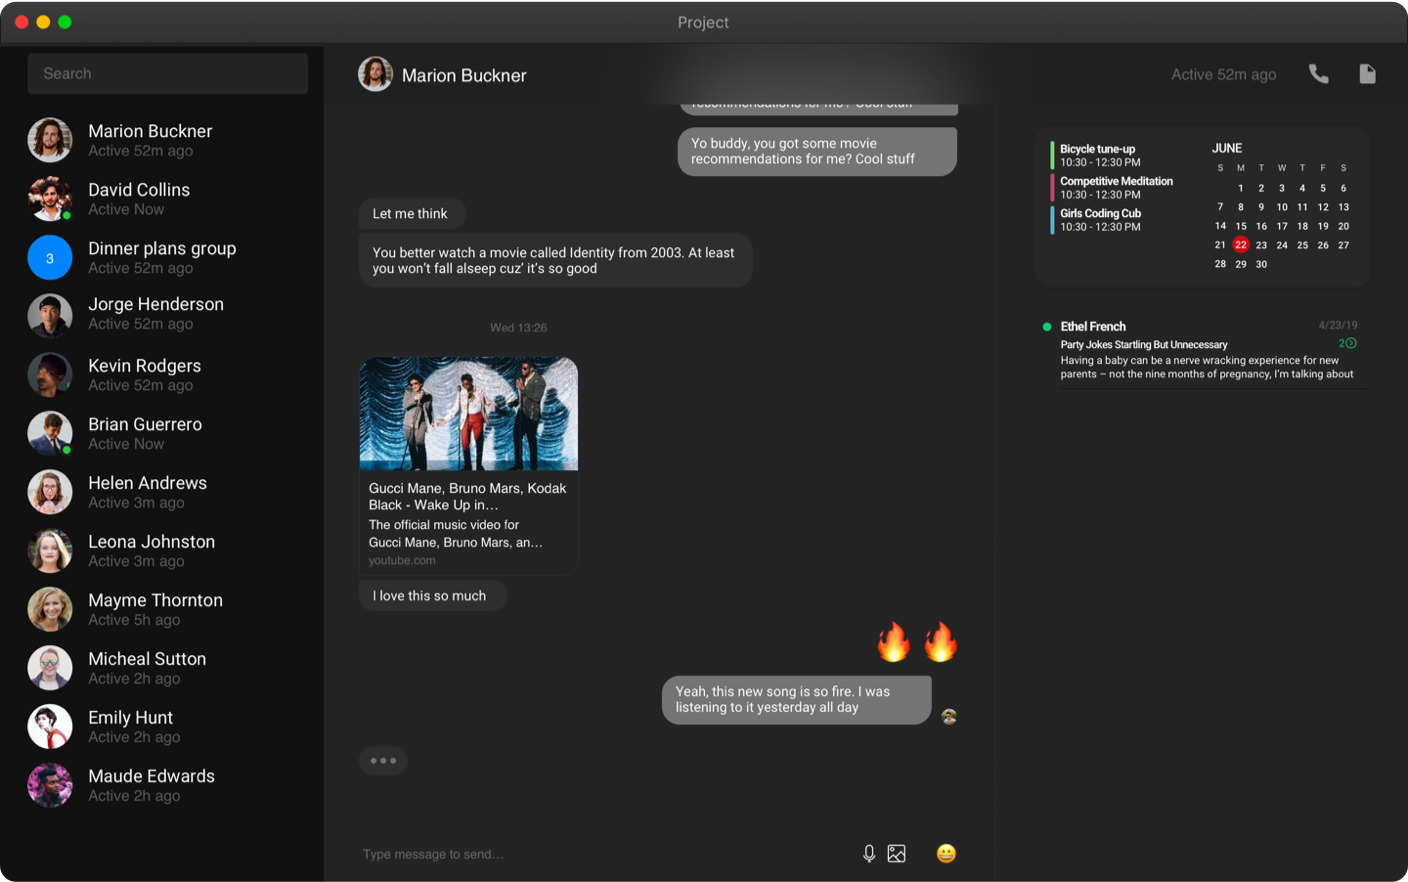1408x882 pixels.
Task: Click the microphone voice message icon
Action: tap(868, 853)
